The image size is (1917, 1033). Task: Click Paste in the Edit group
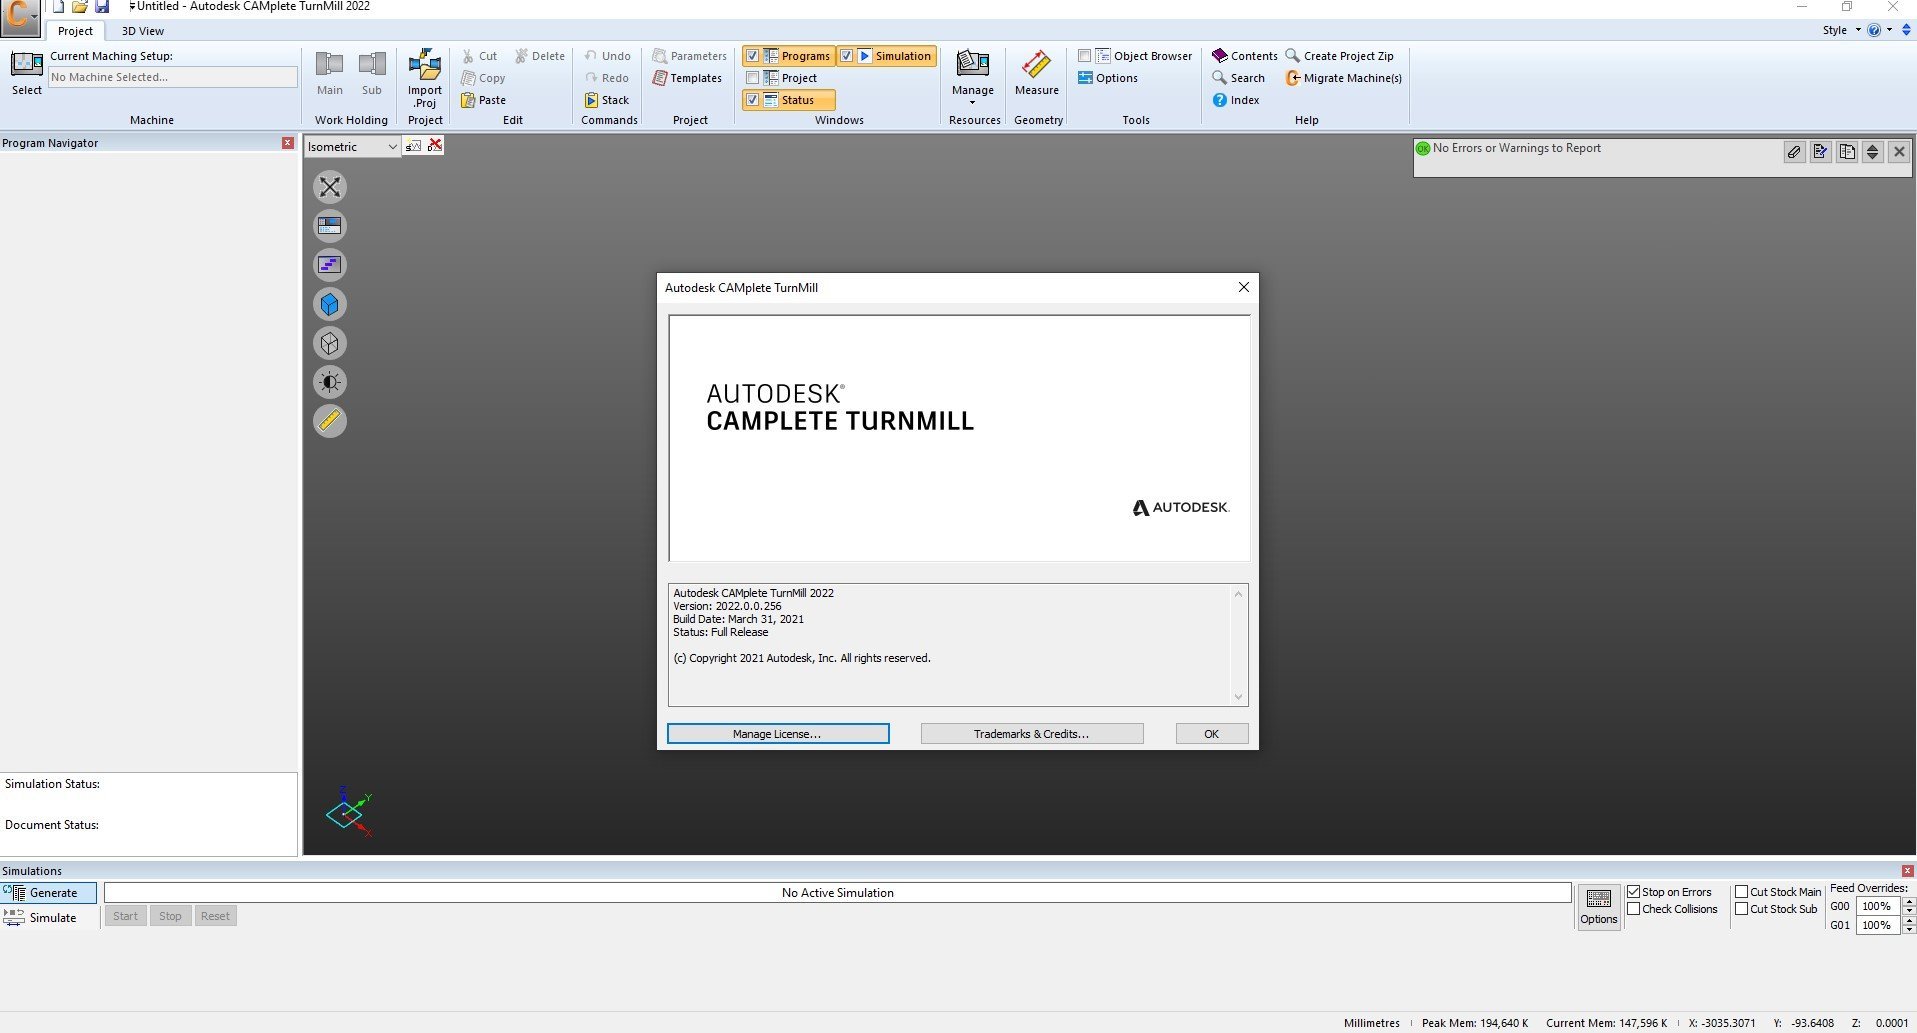[484, 100]
